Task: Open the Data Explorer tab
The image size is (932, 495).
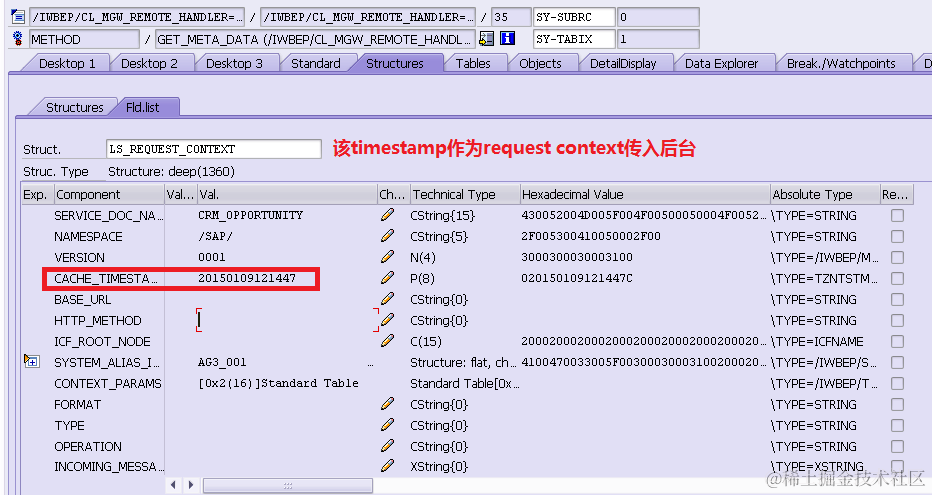Action: 721,63
